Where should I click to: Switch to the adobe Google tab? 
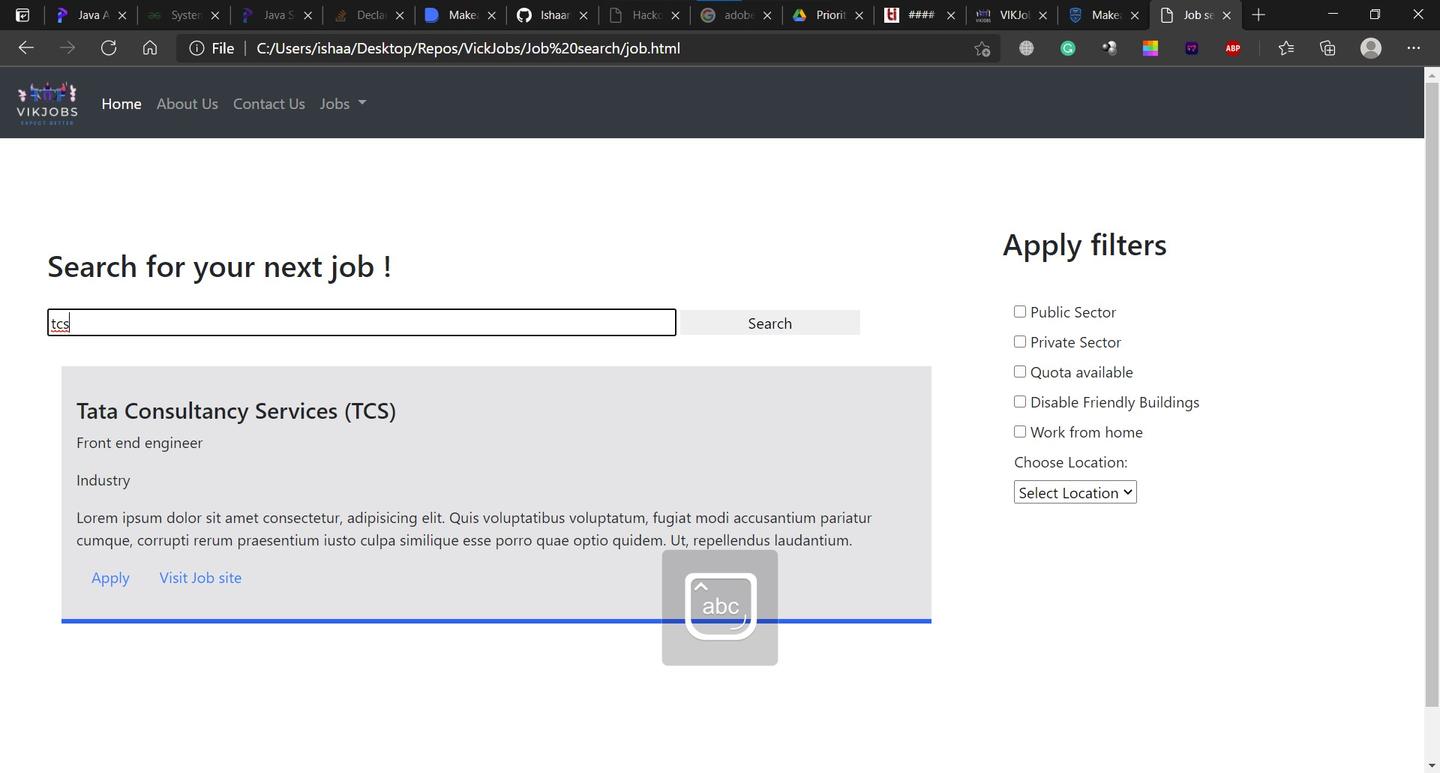click(736, 15)
